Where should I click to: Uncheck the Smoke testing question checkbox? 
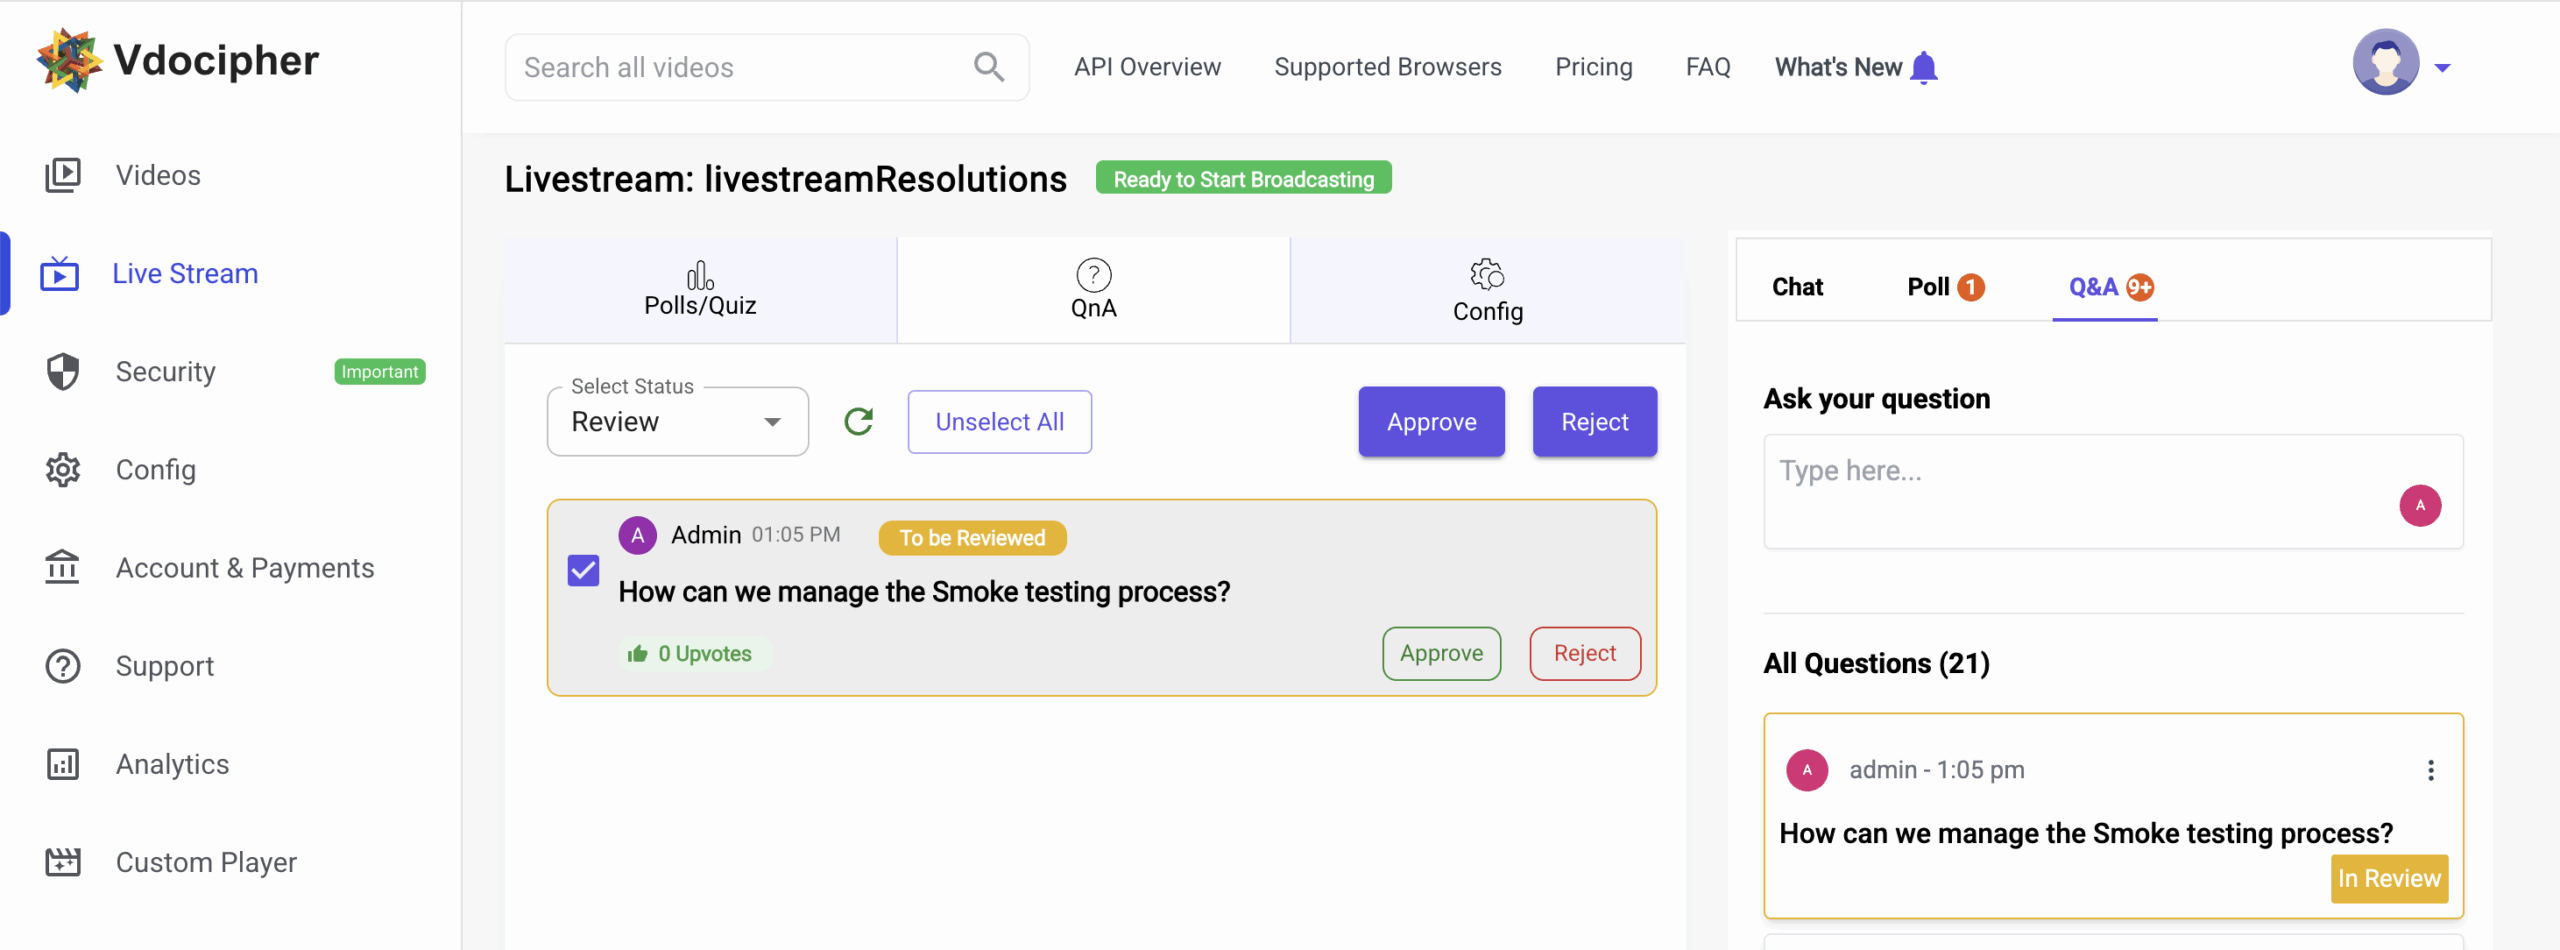(584, 571)
